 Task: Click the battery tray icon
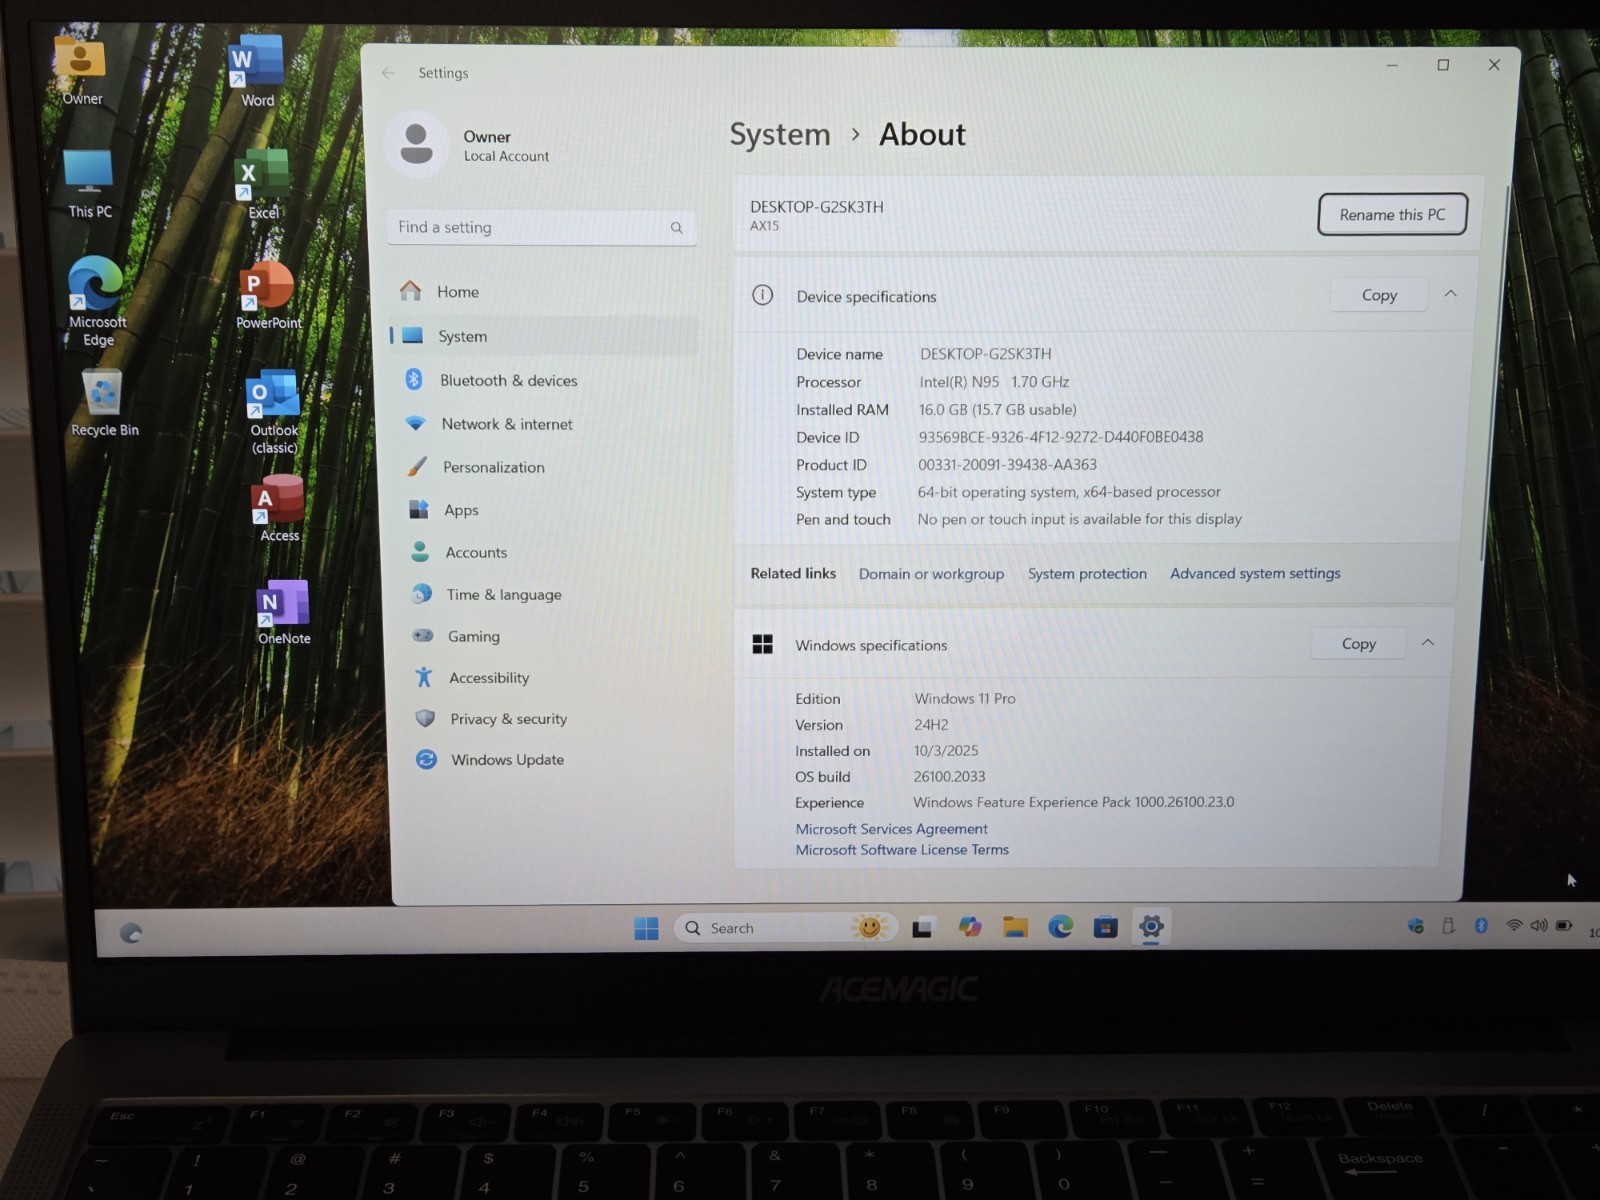pos(1564,926)
